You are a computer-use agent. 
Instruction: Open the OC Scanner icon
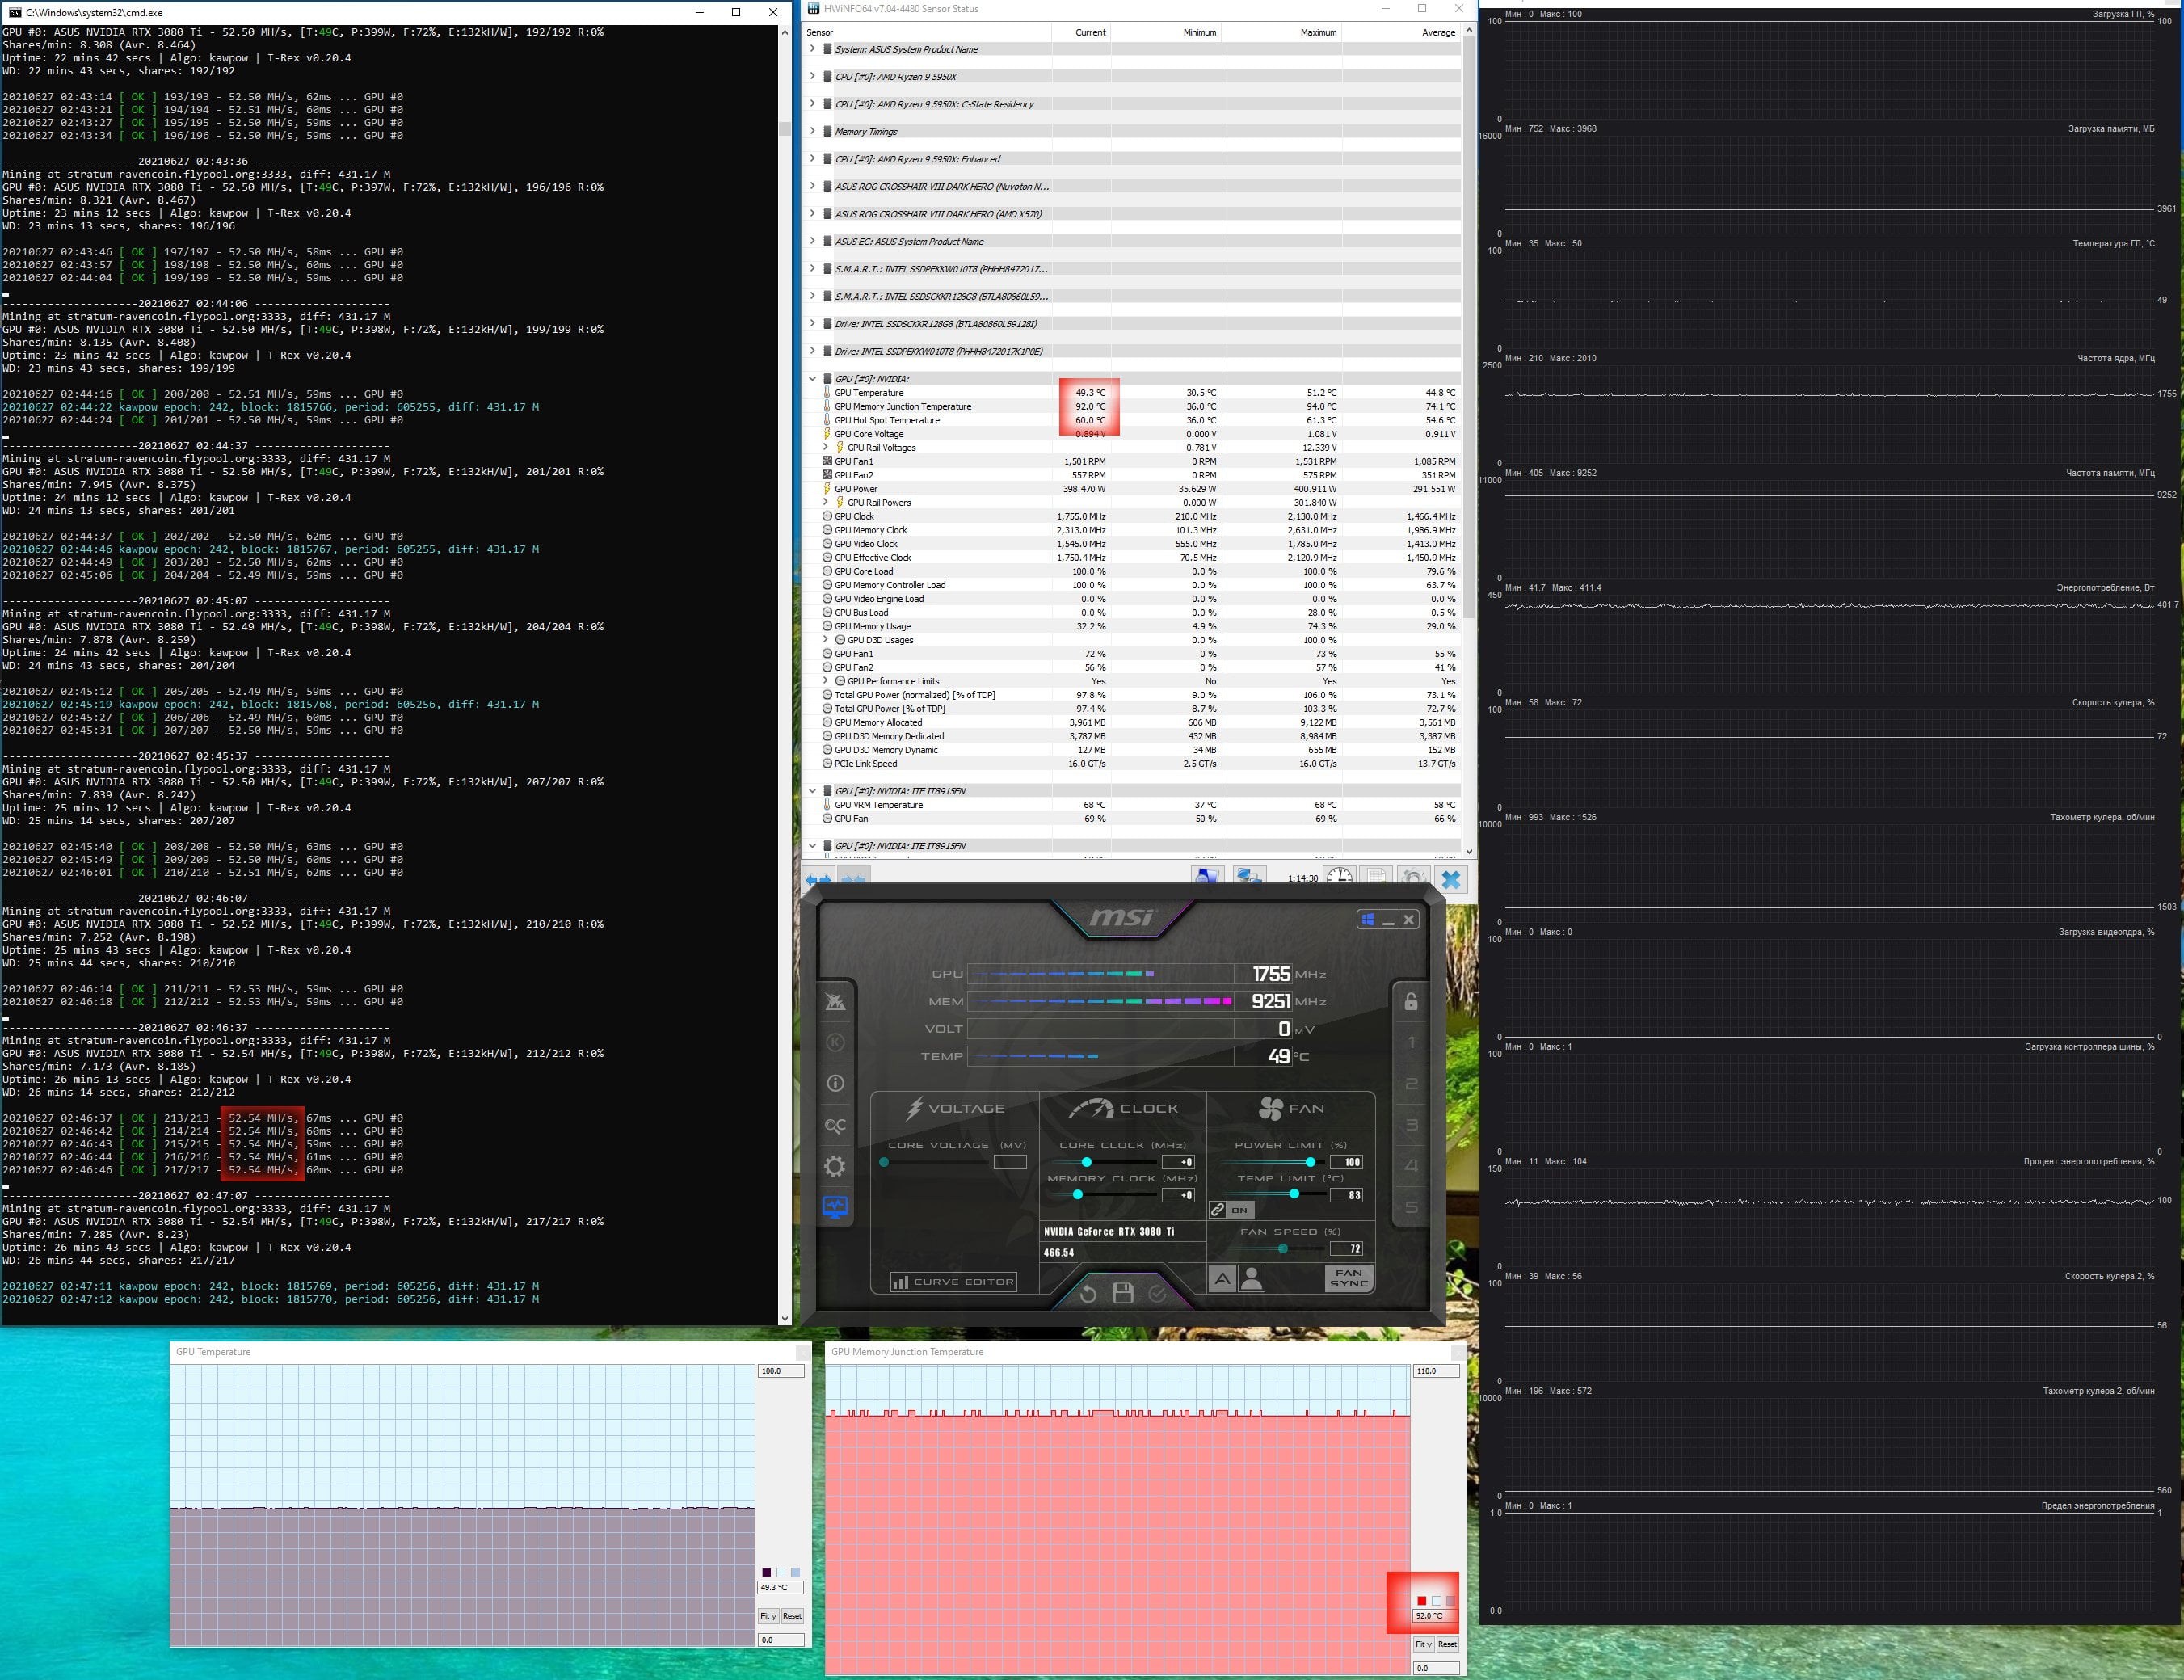835,1125
